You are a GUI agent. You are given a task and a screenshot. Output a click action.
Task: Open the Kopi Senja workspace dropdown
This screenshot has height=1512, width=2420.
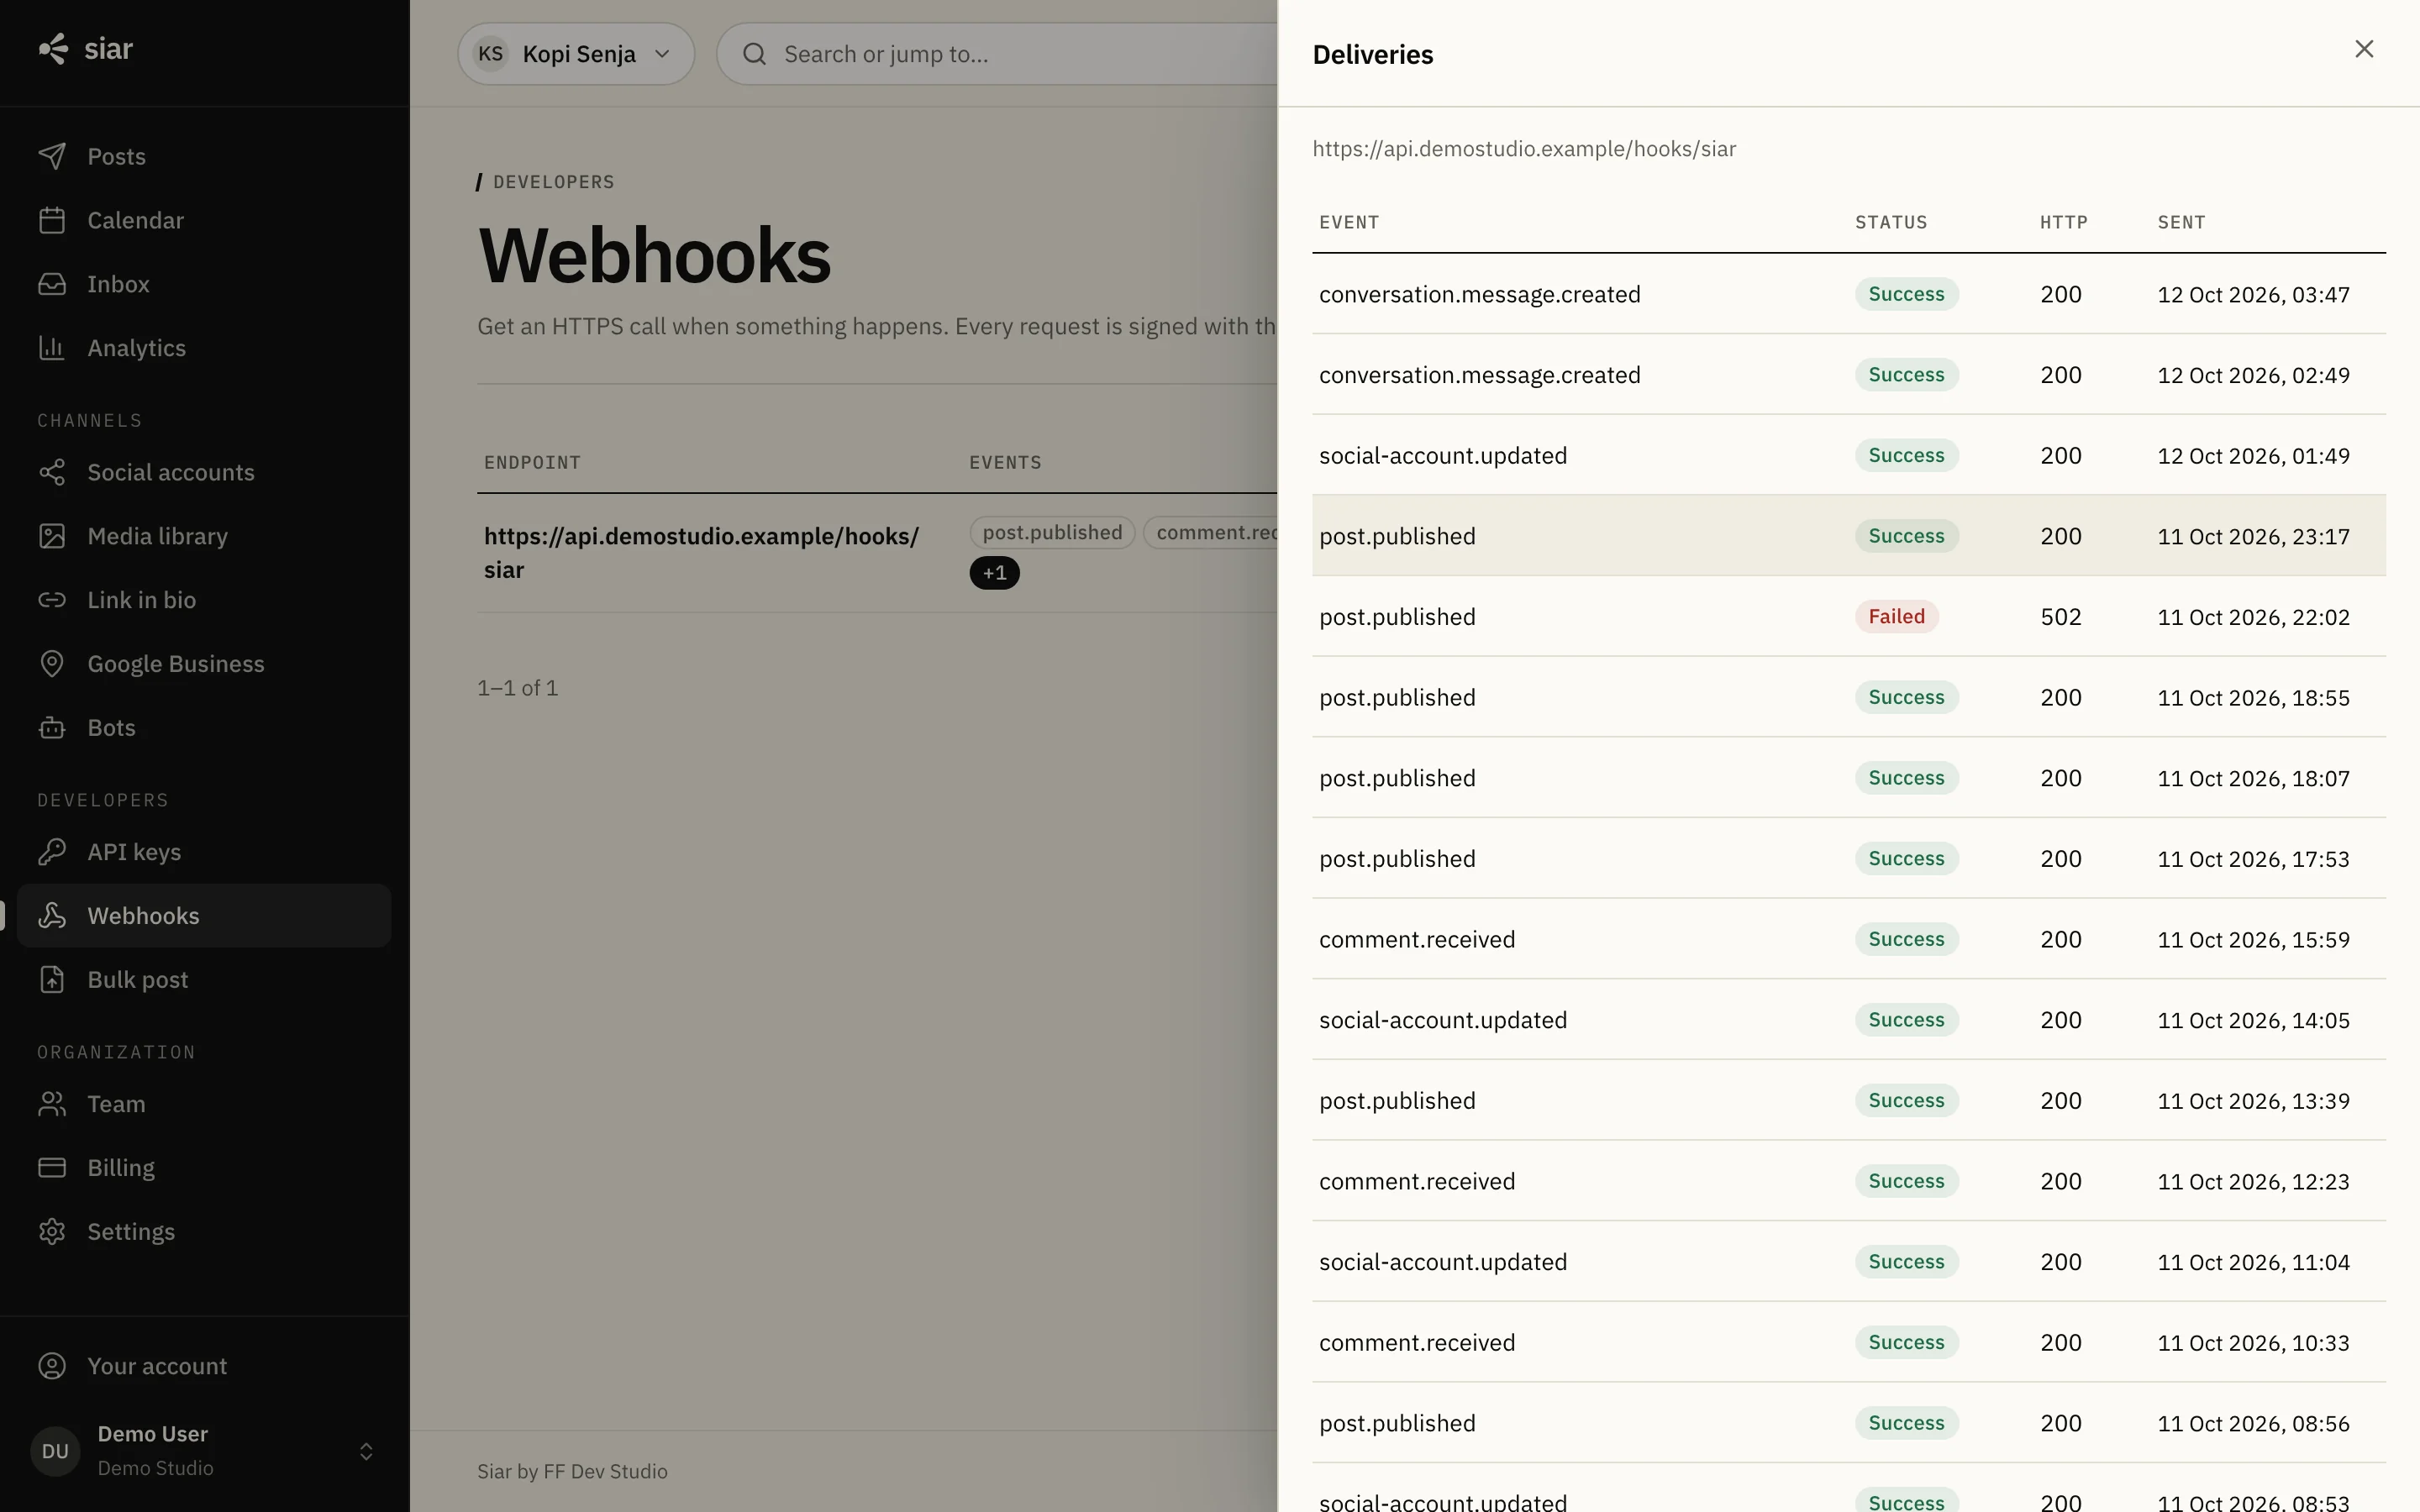tap(576, 54)
